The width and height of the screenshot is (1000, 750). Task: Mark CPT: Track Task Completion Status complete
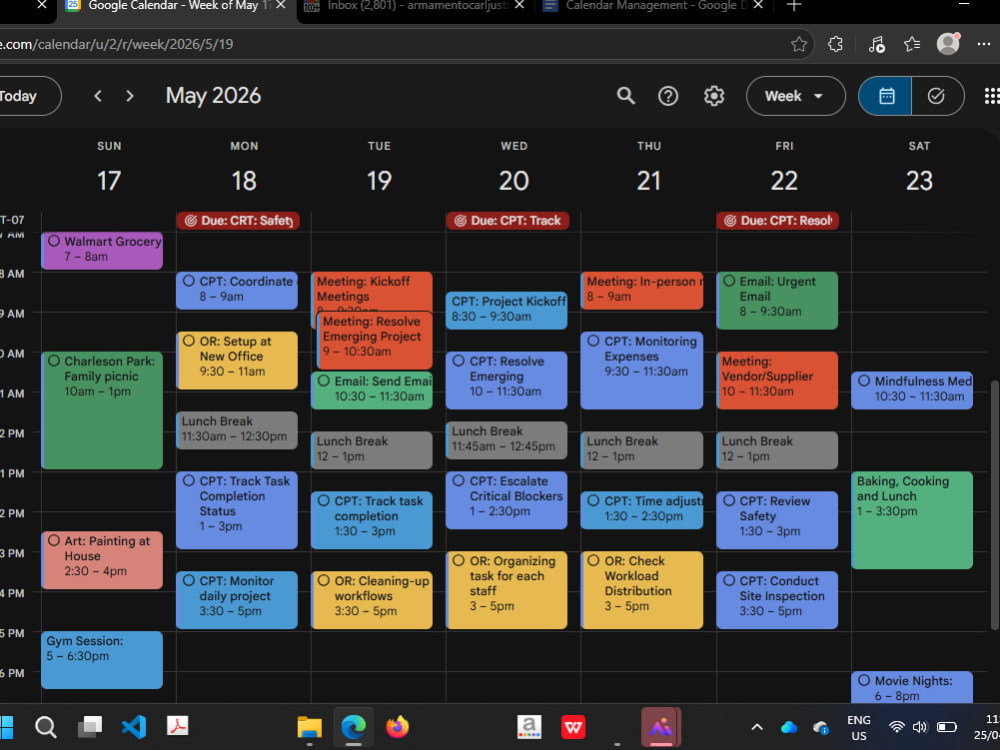point(189,480)
